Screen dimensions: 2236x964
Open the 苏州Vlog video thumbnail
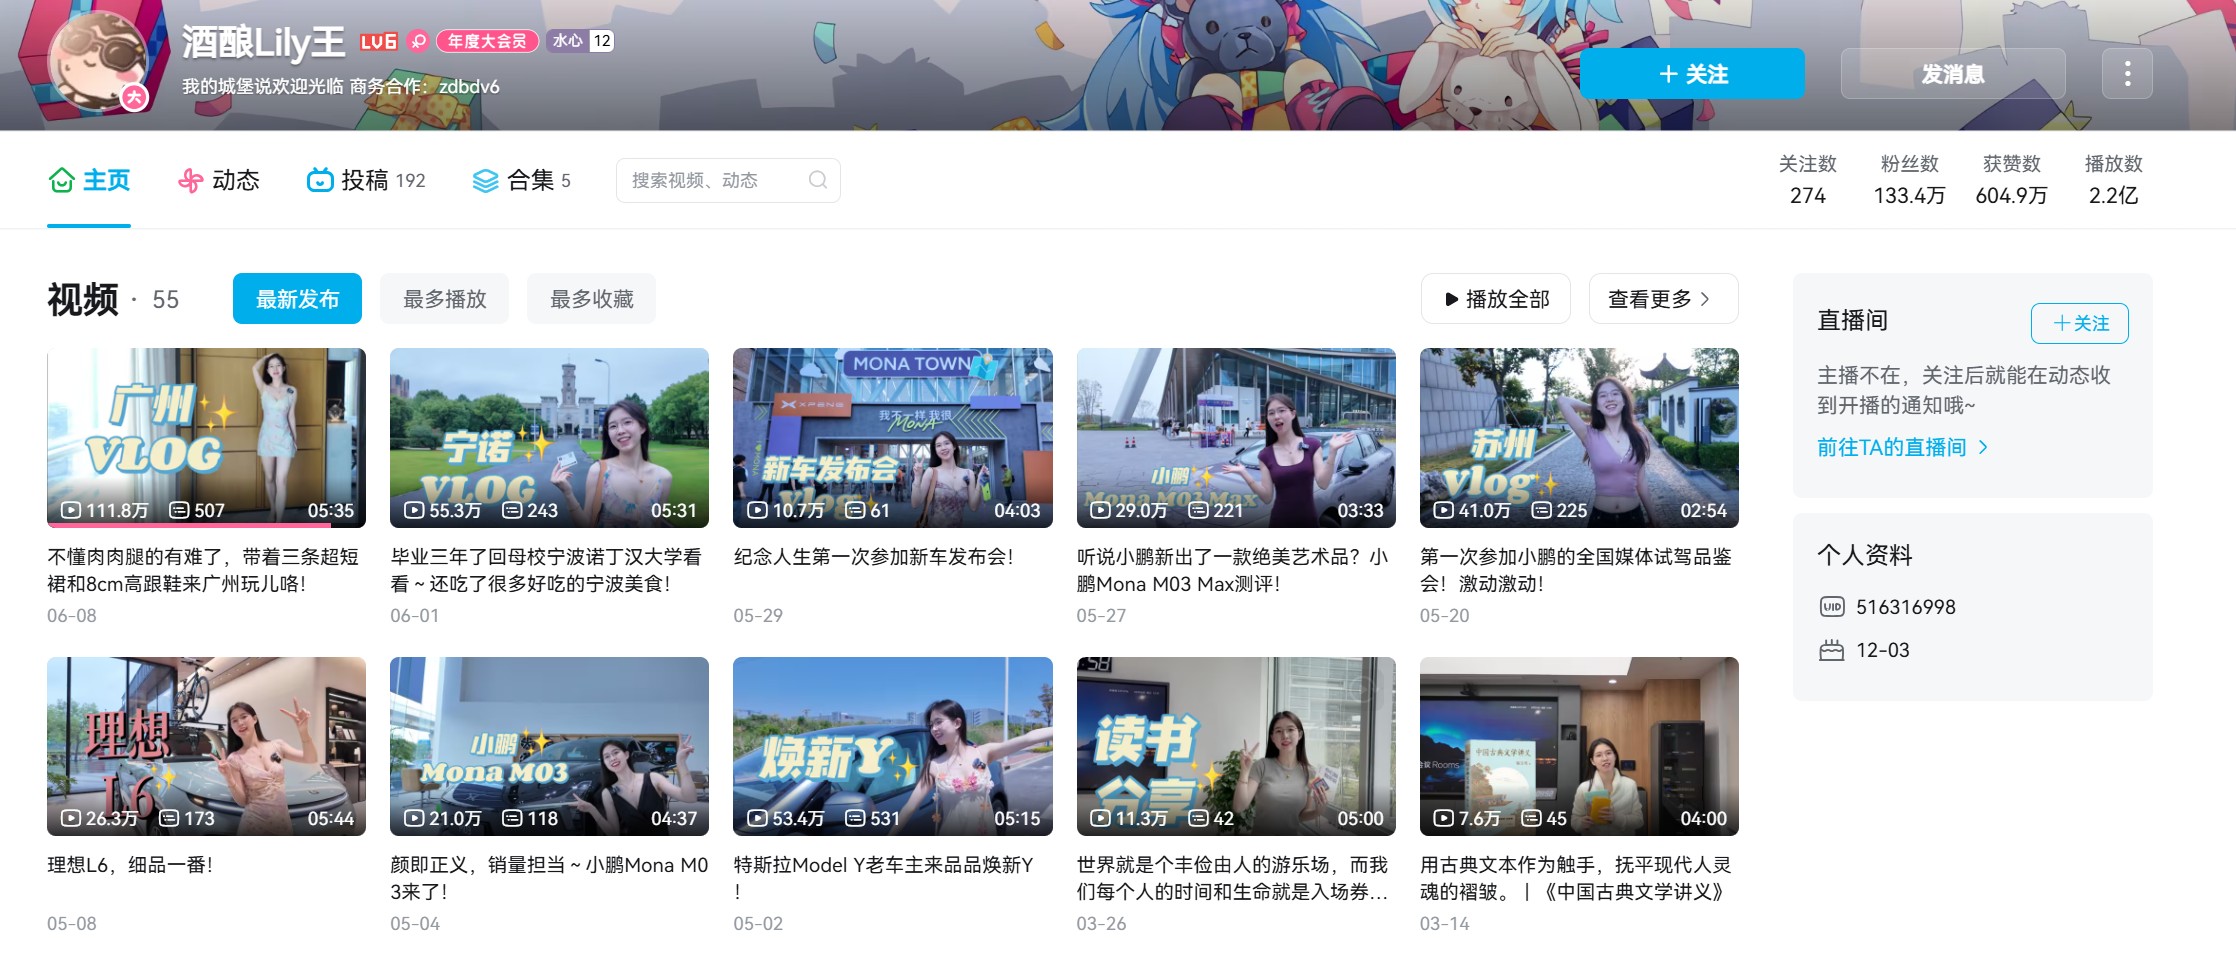coord(1578,437)
